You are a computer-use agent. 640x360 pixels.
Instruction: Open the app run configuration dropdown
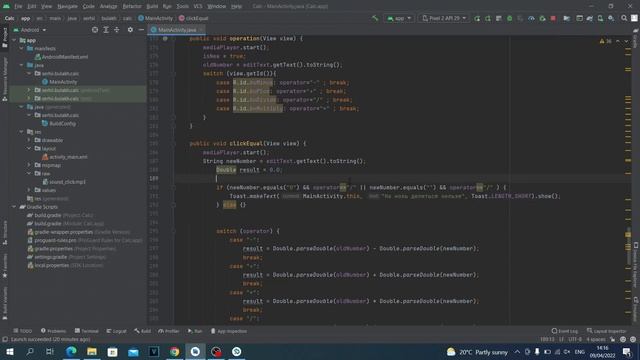pos(399,18)
